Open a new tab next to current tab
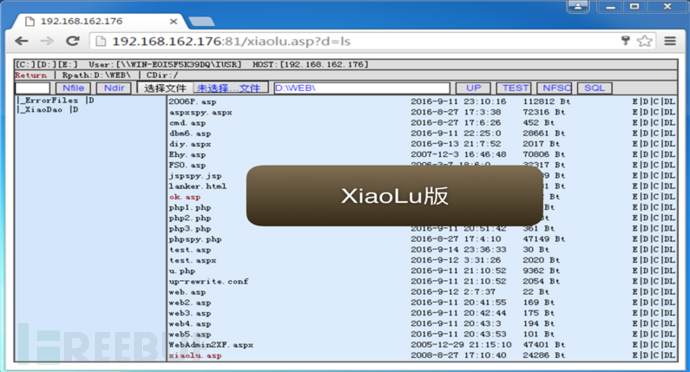 click(x=201, y=21)
